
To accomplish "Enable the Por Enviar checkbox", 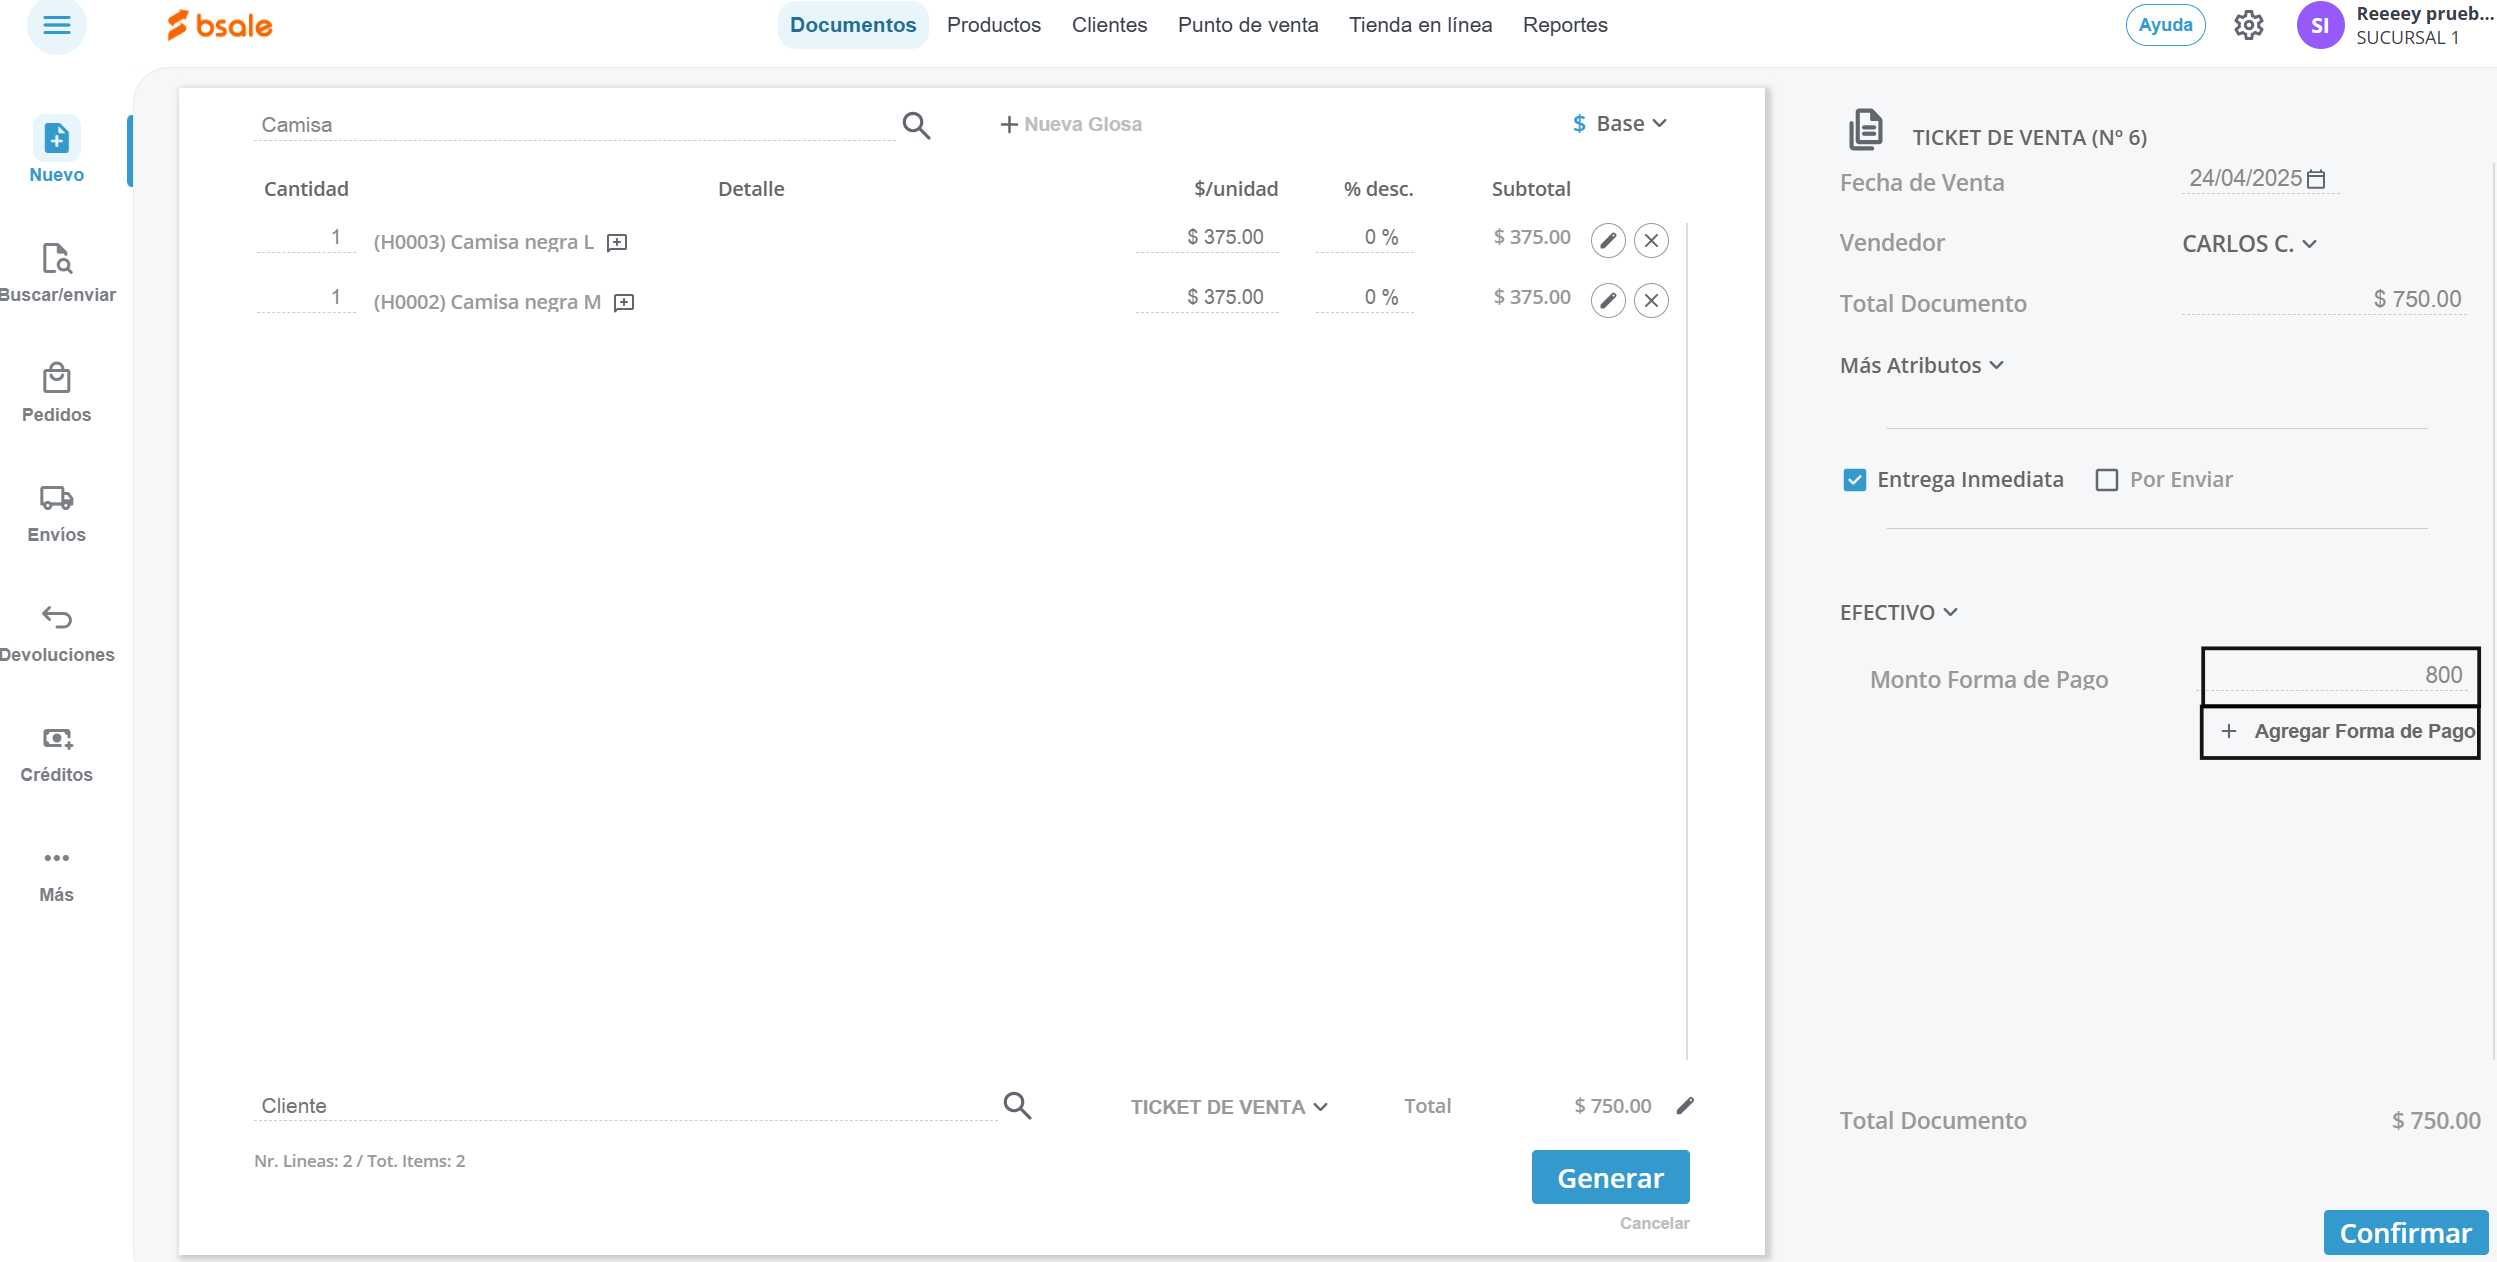I will click(2106, 480).
